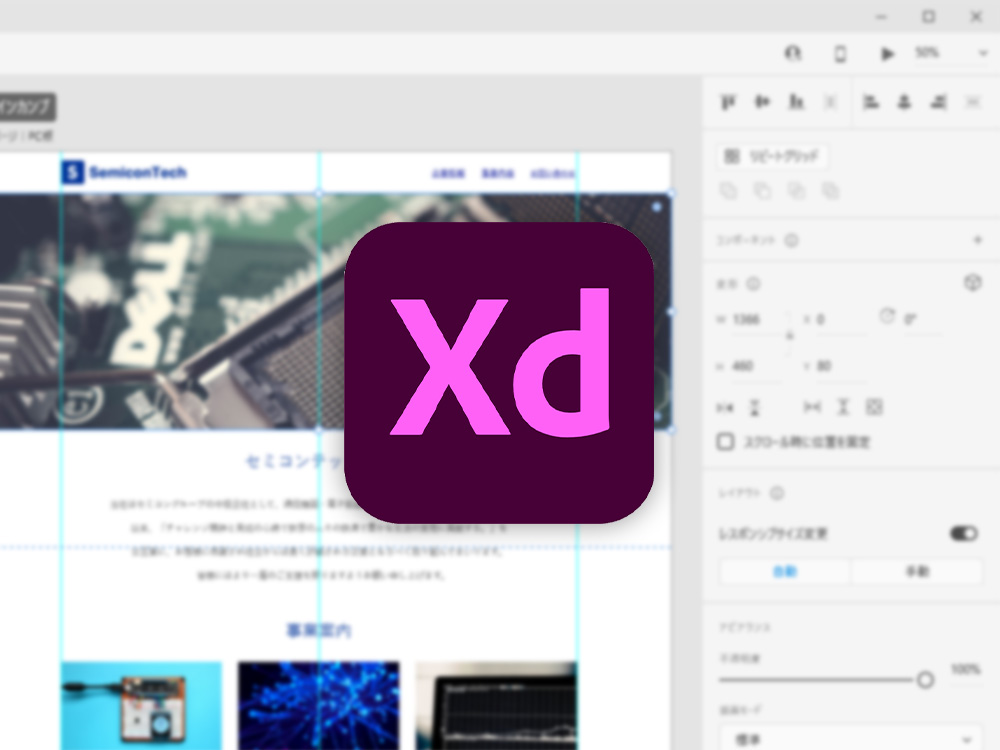
Task: Show Component section info icon
Action: (x=791, y=240)
